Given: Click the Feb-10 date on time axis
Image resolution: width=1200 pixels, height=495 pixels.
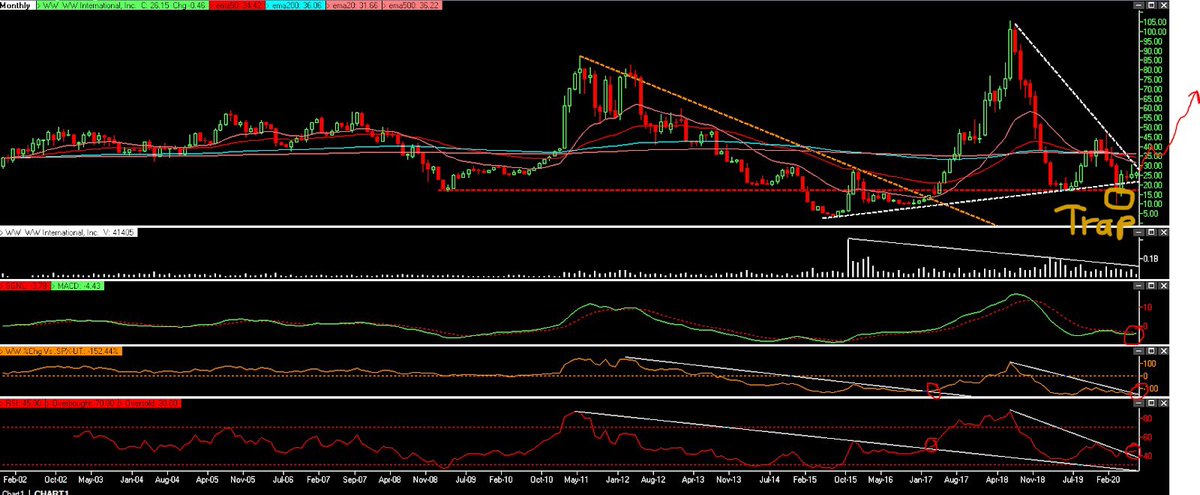Looking at the screenshot, I should (x=501, y=481).
